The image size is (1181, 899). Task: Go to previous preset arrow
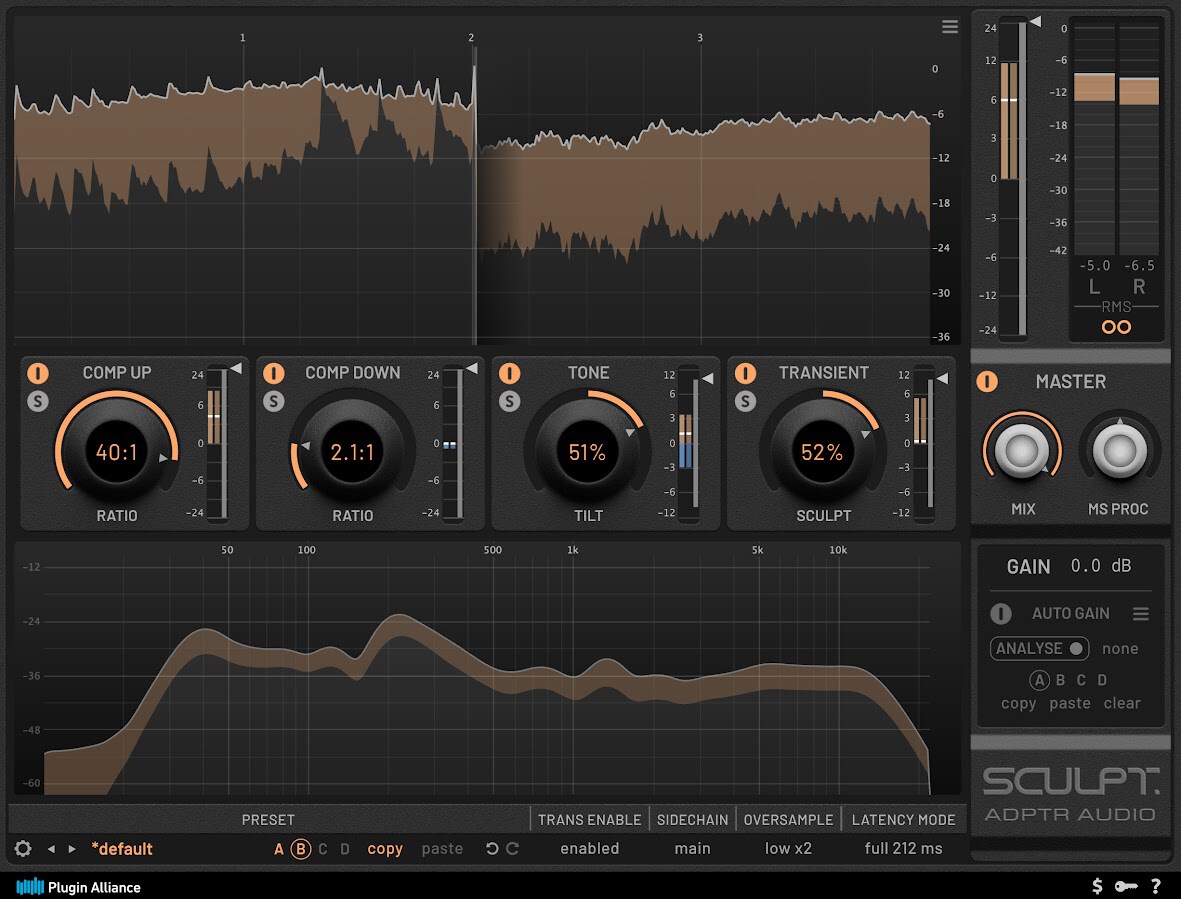[51, 849]
